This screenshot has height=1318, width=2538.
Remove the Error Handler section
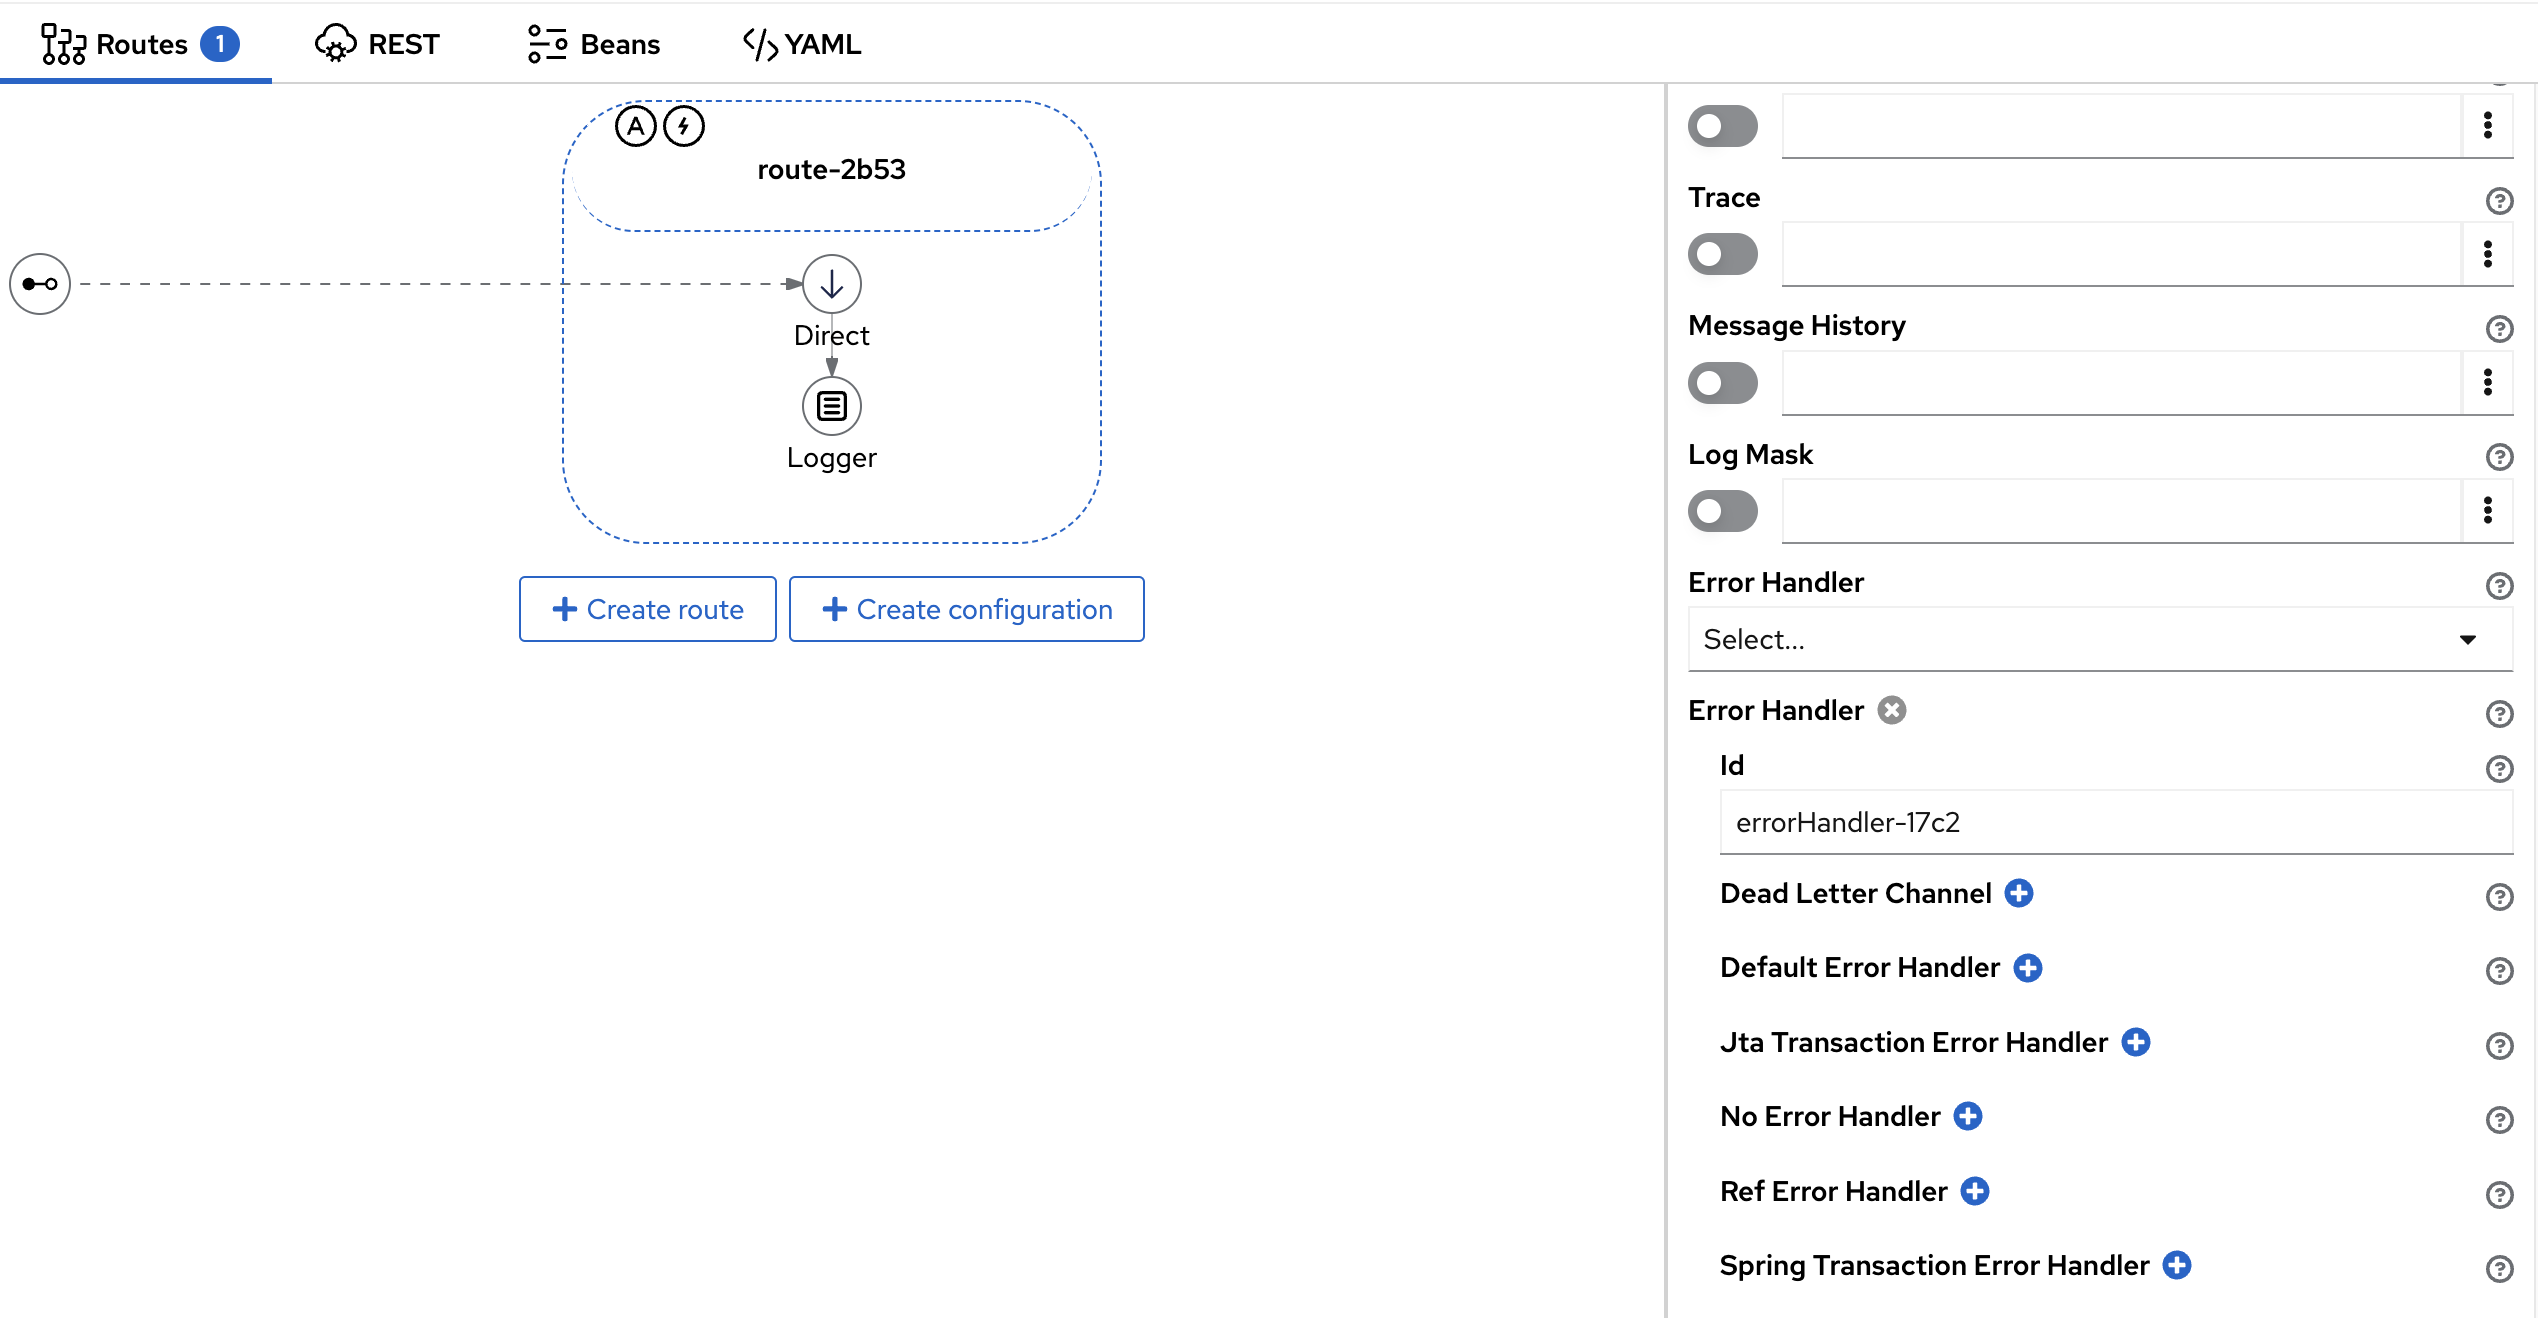1891,710
